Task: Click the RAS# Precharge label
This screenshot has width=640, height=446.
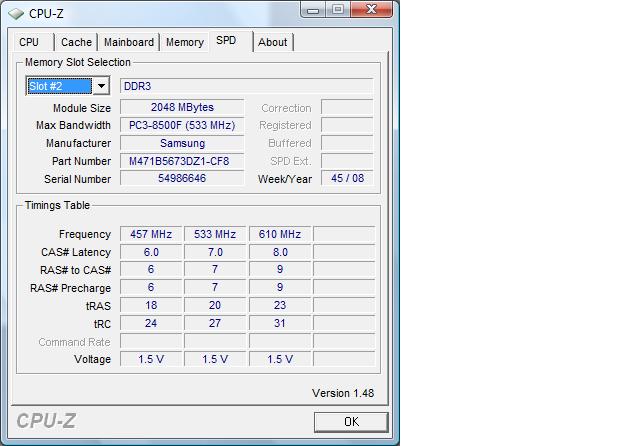Action: pos(70,288)
